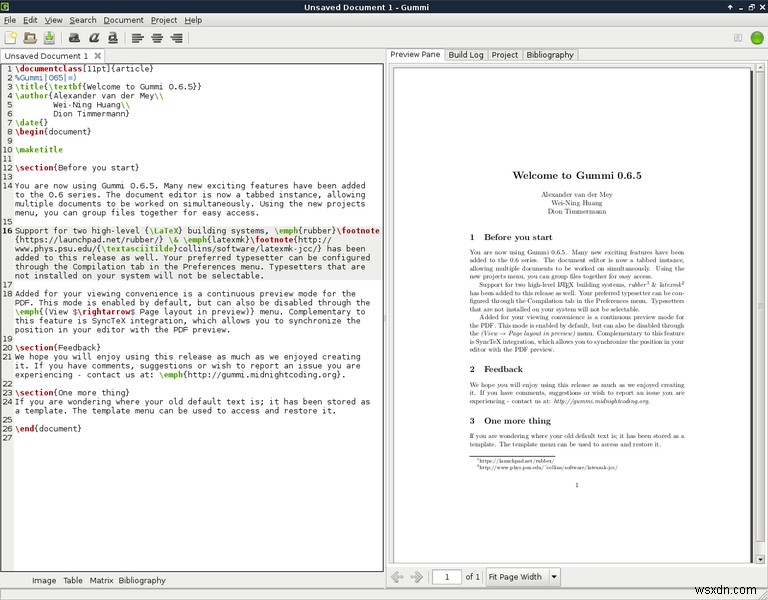Click '2 Feedback' heading in the preview
Screen dimensions: 768x600
(x=496, y=369)
